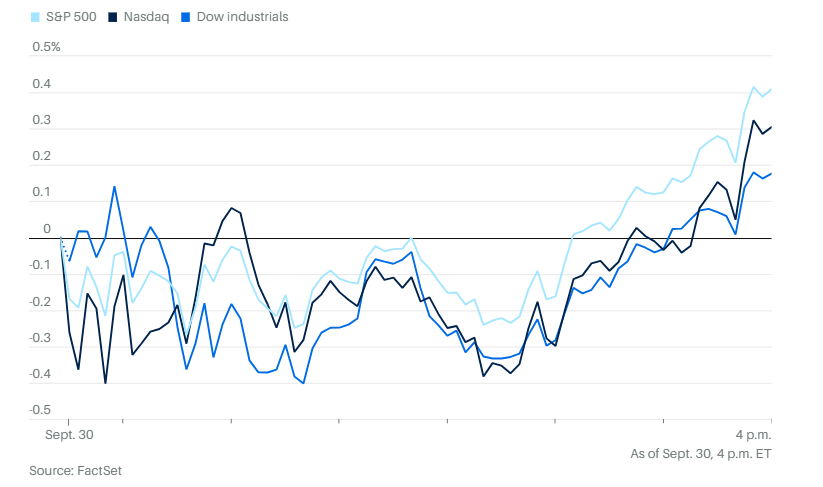The image size is (823, 487).
Task: Click the S&P 500 light blue legend swatch
Action: tap(36, 17)
